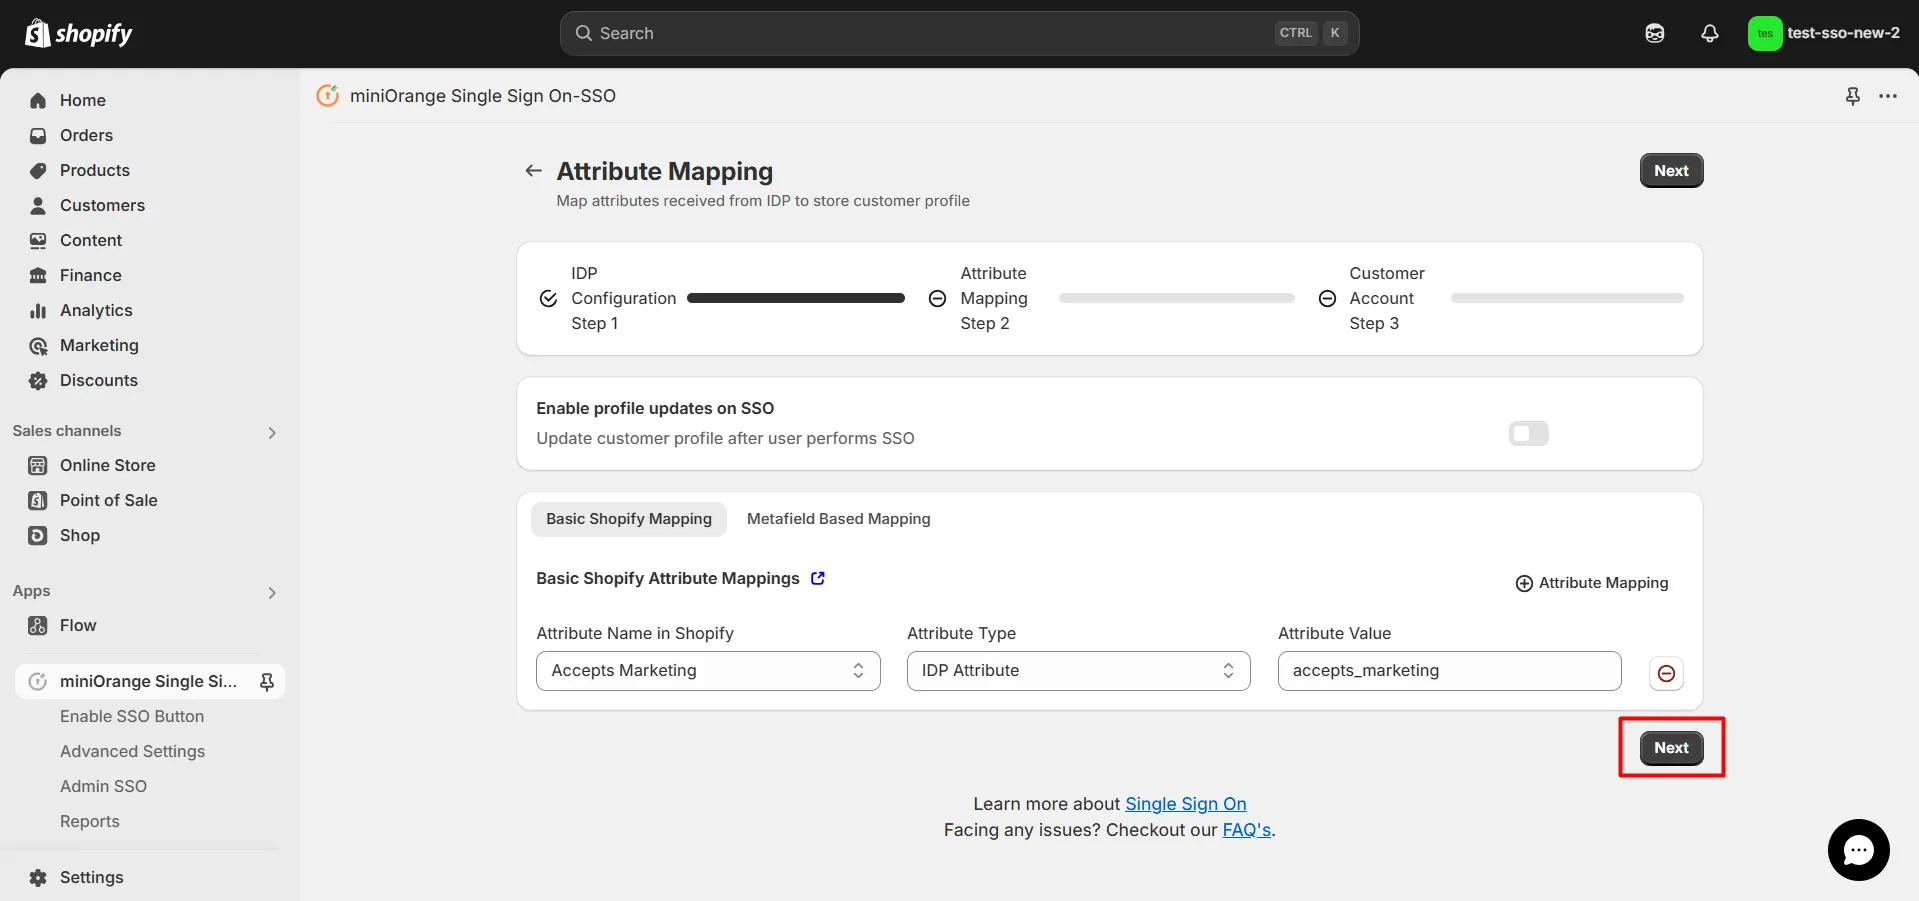Click the Customer Account Step 3 progress bar

tap(1567, 298)
